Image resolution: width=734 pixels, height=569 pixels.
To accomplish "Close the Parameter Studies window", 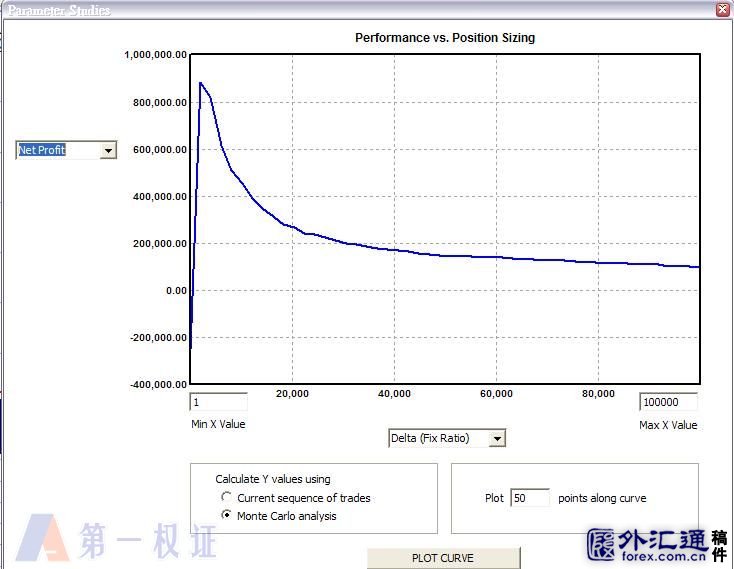I will tap(723, 9).
